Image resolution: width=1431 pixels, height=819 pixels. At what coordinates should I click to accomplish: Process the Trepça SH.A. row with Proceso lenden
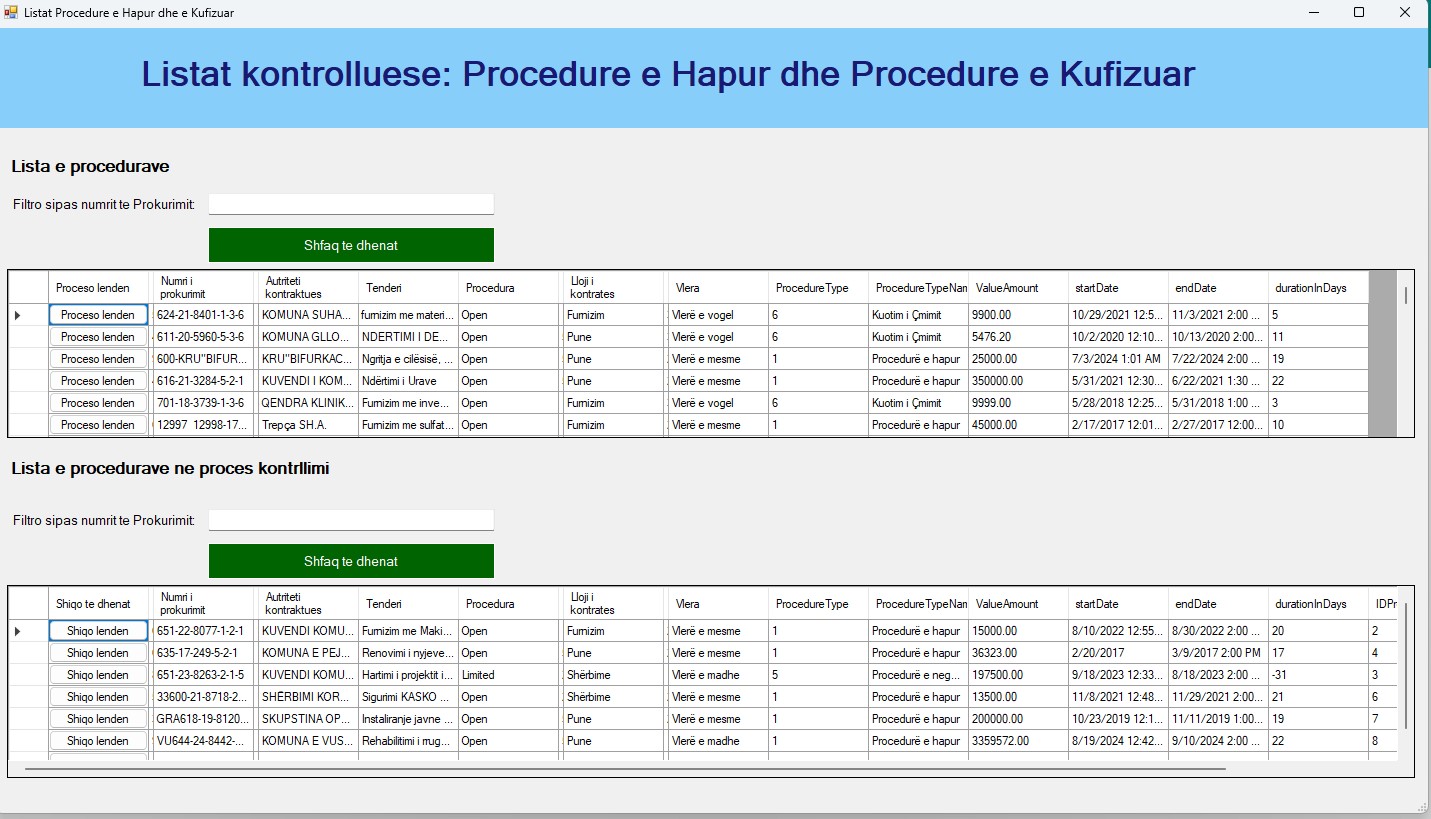coord(98,425)
